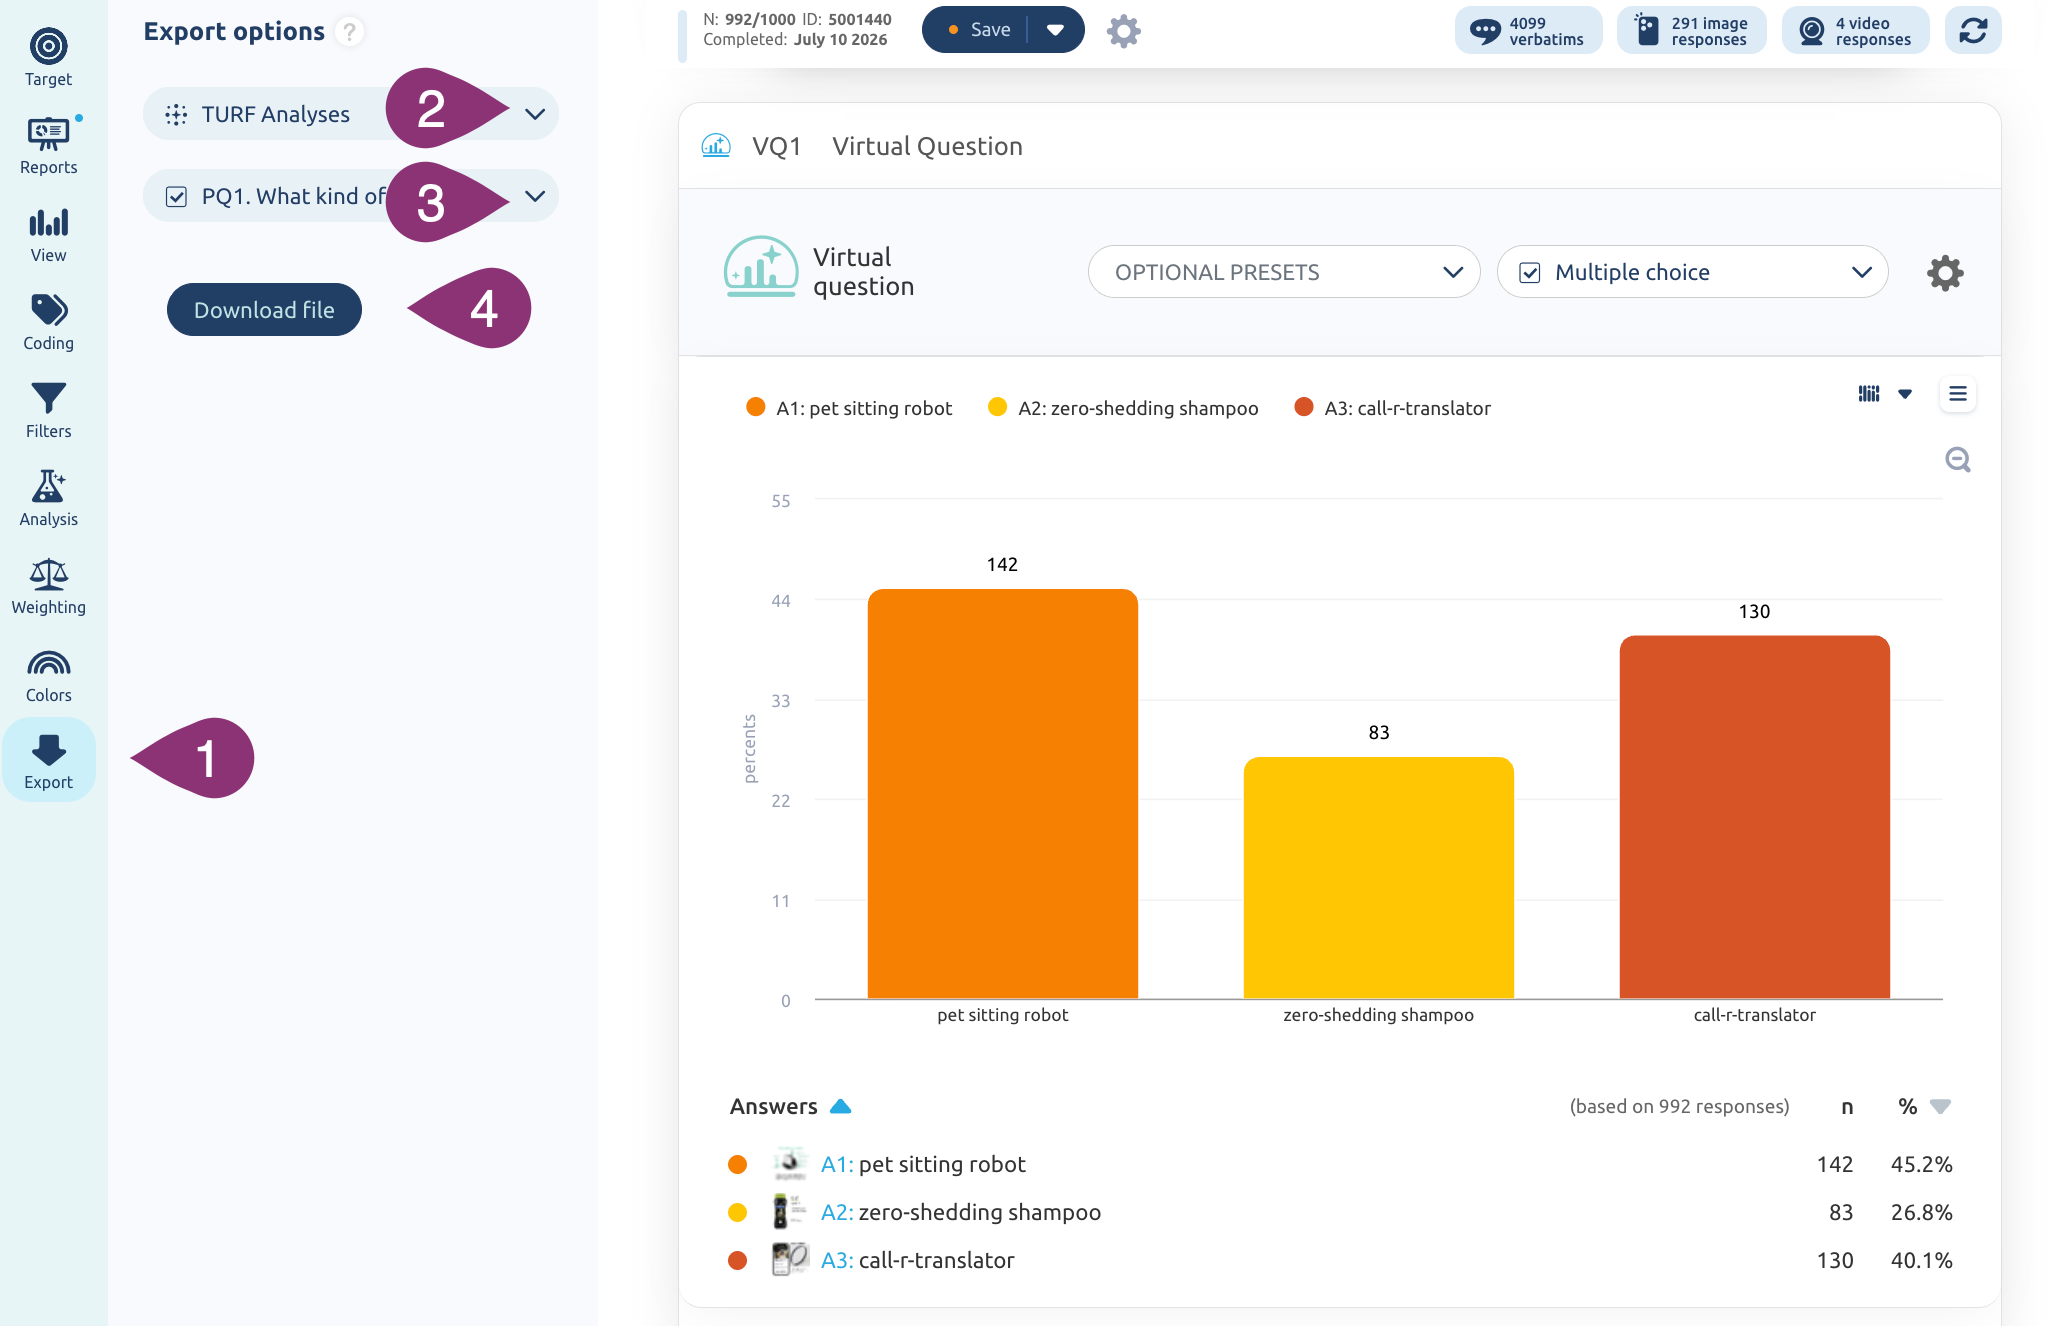Open the Weighting panel
This screenshot has height=1326, width=2066.
48,586
